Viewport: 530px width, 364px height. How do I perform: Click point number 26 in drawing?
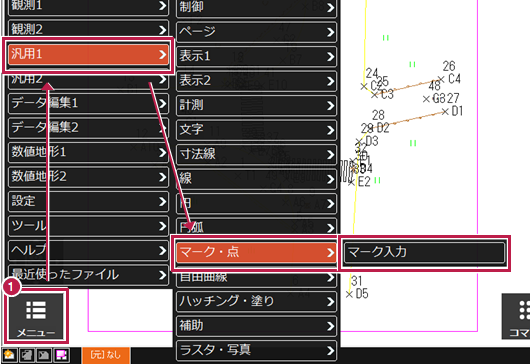coord(449,66)
